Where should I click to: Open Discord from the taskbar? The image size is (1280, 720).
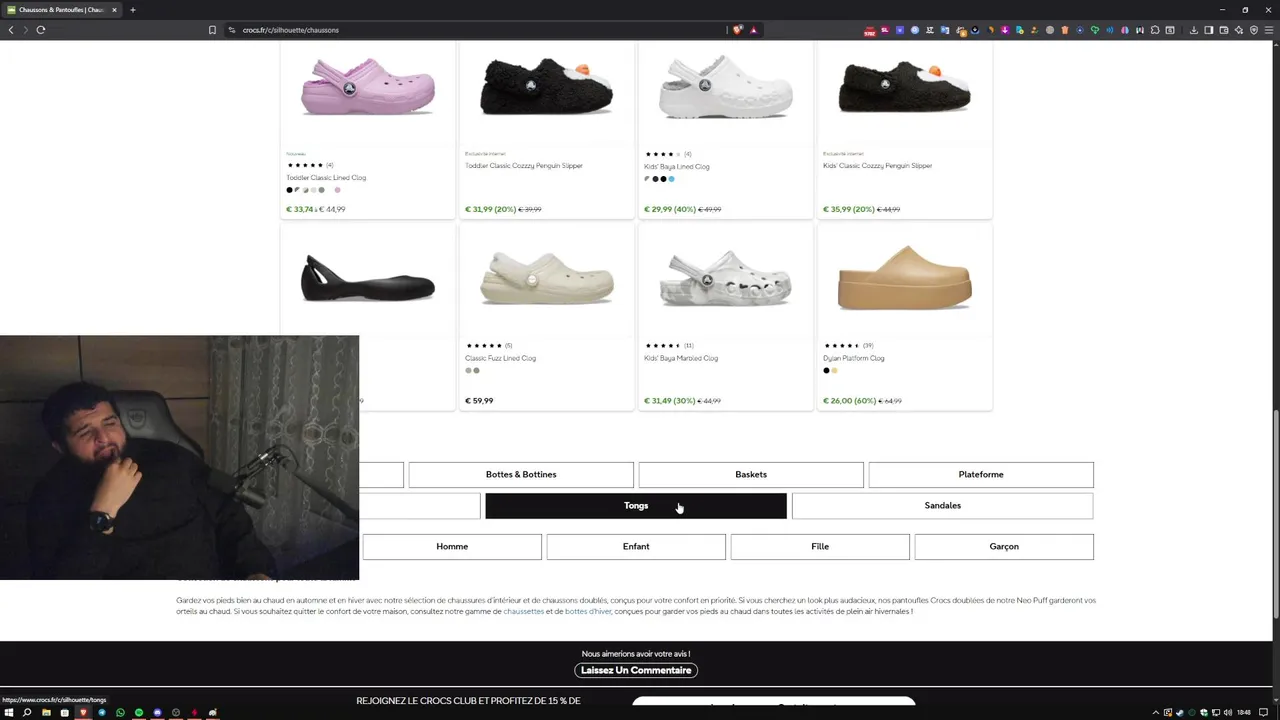[x=157, y=713]
